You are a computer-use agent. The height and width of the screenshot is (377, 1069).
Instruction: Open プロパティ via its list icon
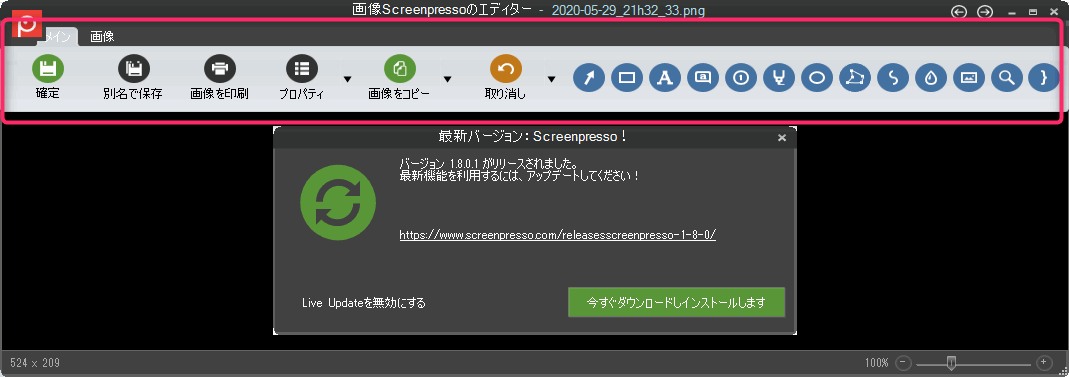click(x=302, y=68)
